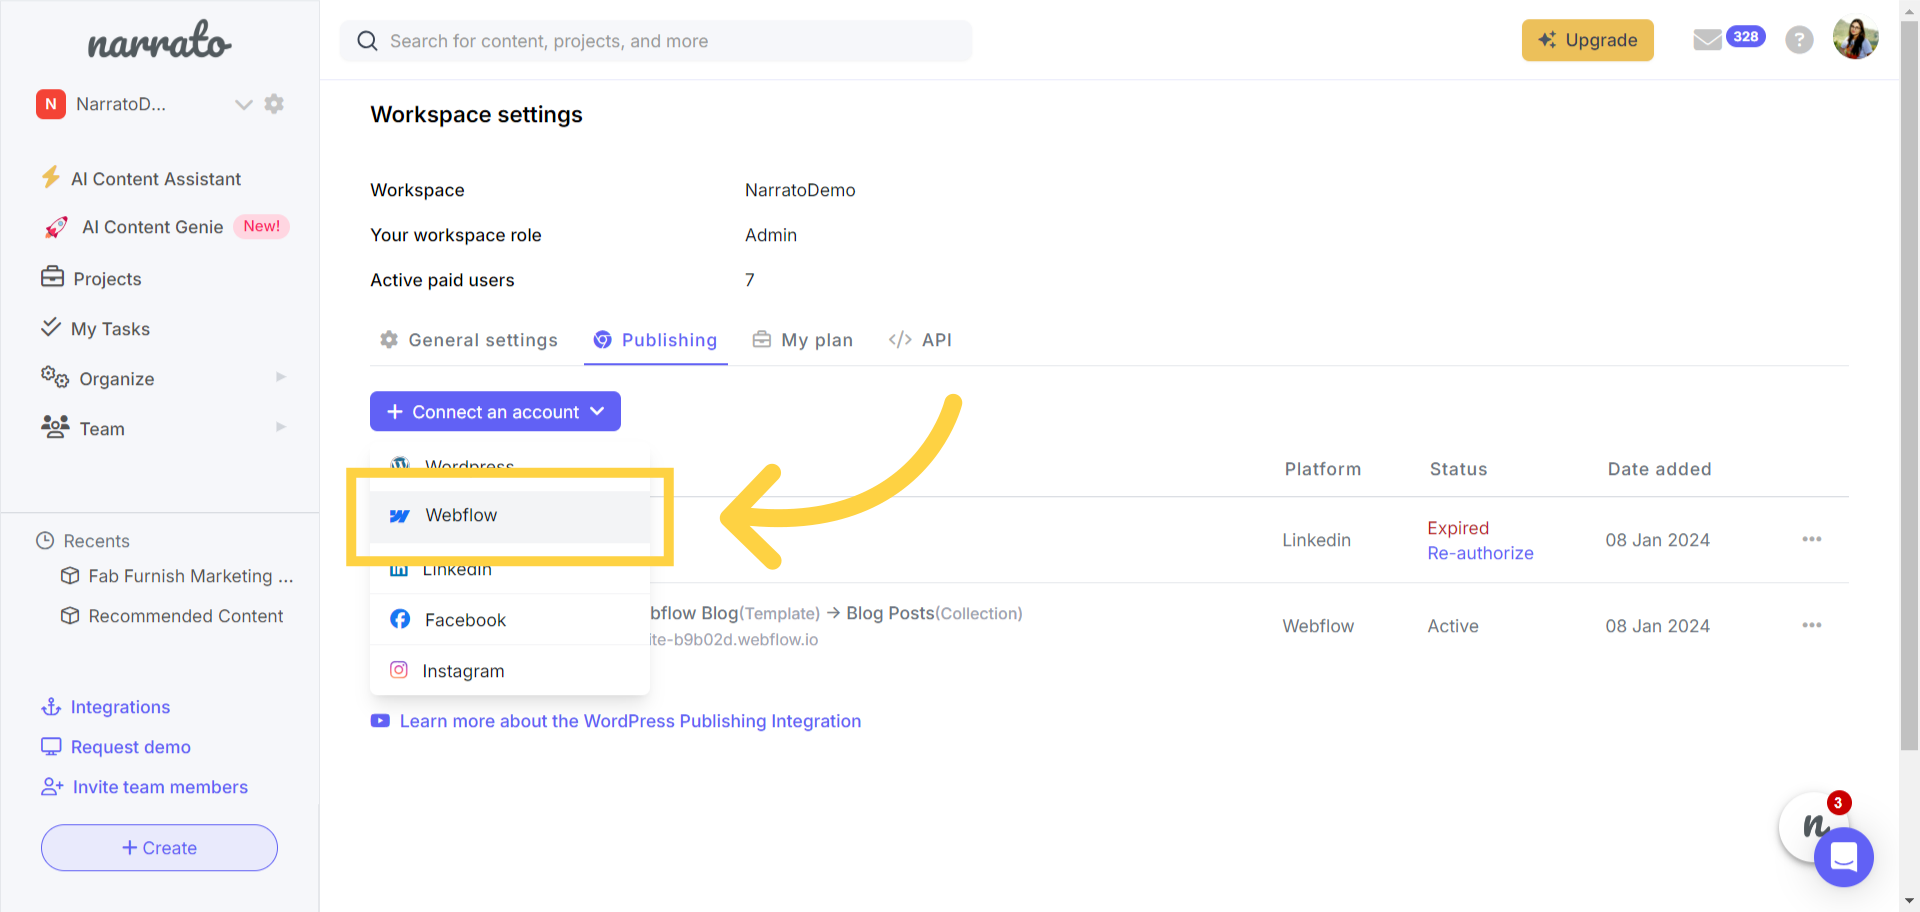The image size is (1920, 912).
Task: Open the help question mark icon
Action: click(x=1799, y=40)
